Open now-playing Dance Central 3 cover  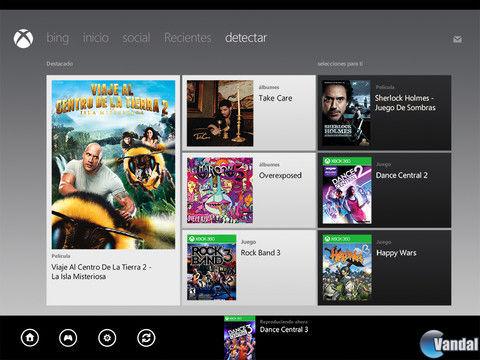tap(240, 338)
